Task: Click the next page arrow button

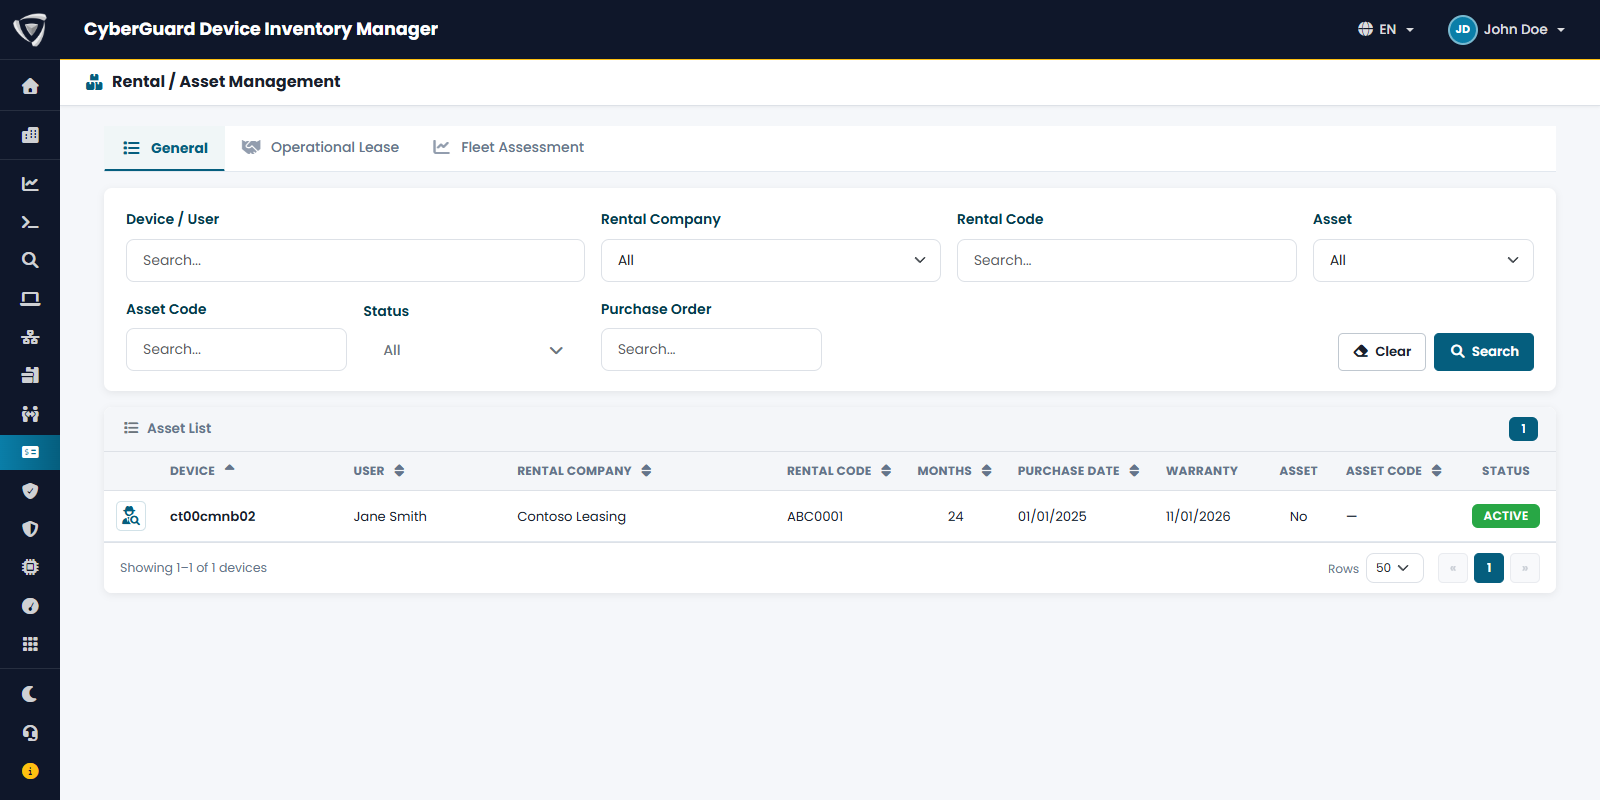Action: click(x=1525, y=568)
